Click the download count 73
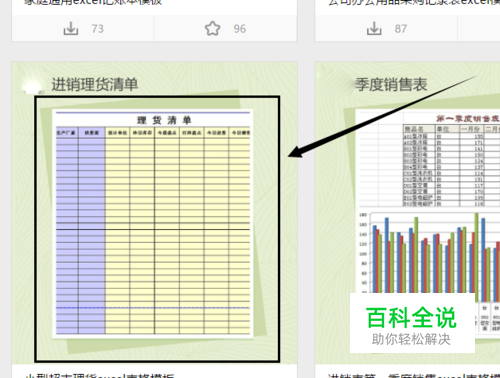The height and width of the screenshot is (378, 500). pos(98,29)
